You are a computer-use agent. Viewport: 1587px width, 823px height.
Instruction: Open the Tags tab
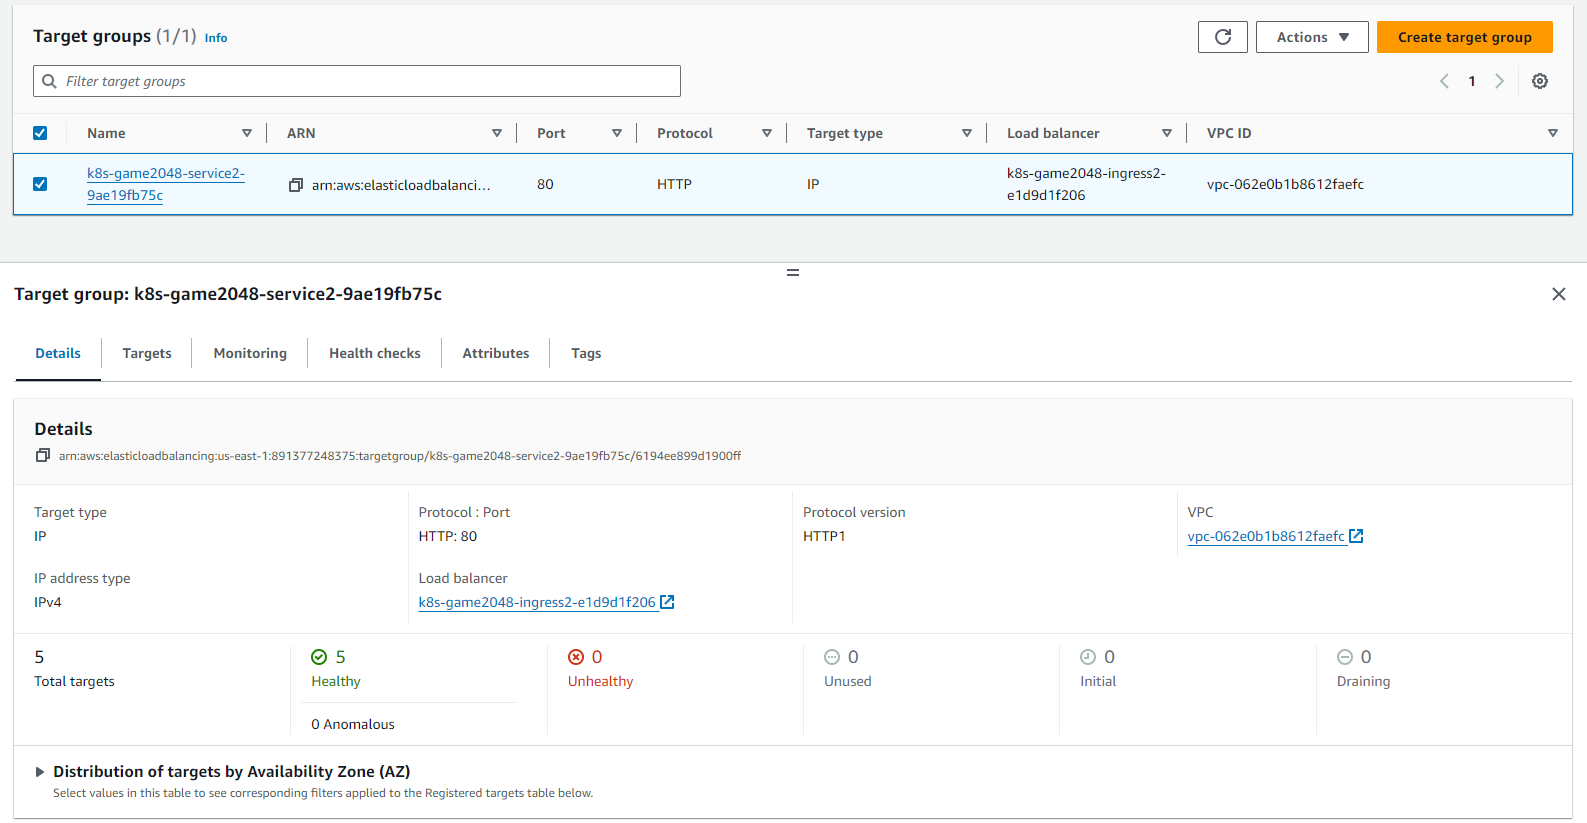click(586, 353)
